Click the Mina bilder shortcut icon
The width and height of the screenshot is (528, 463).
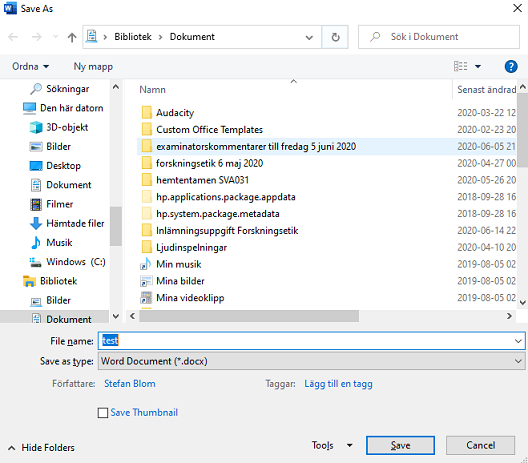[x=146, y=281]
